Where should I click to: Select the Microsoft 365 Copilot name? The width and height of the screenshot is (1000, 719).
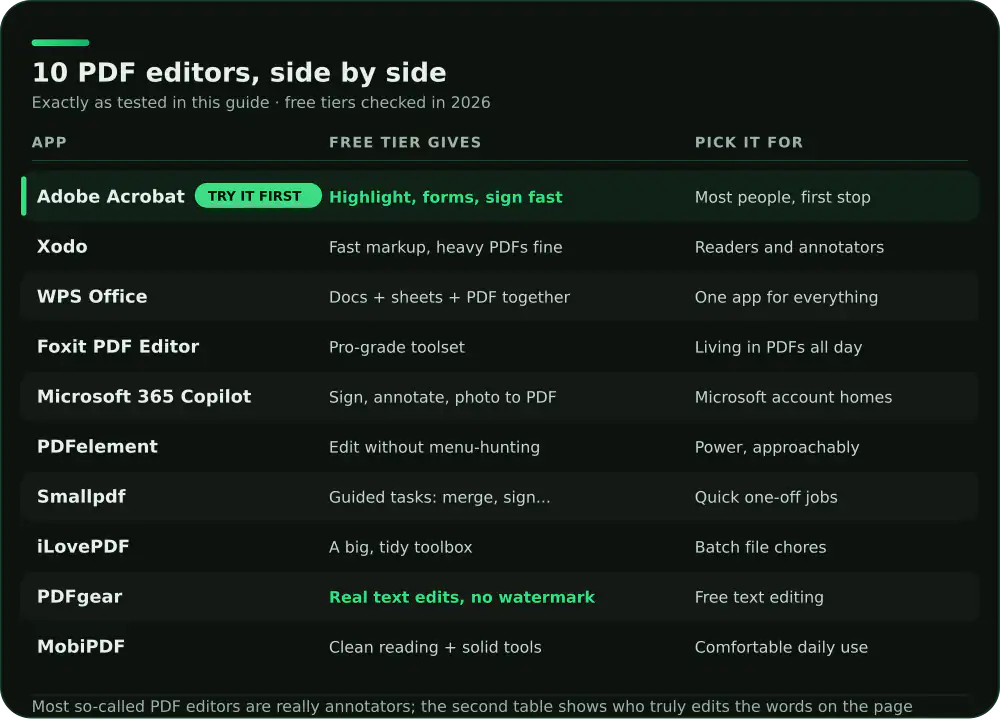click(144, 396)
